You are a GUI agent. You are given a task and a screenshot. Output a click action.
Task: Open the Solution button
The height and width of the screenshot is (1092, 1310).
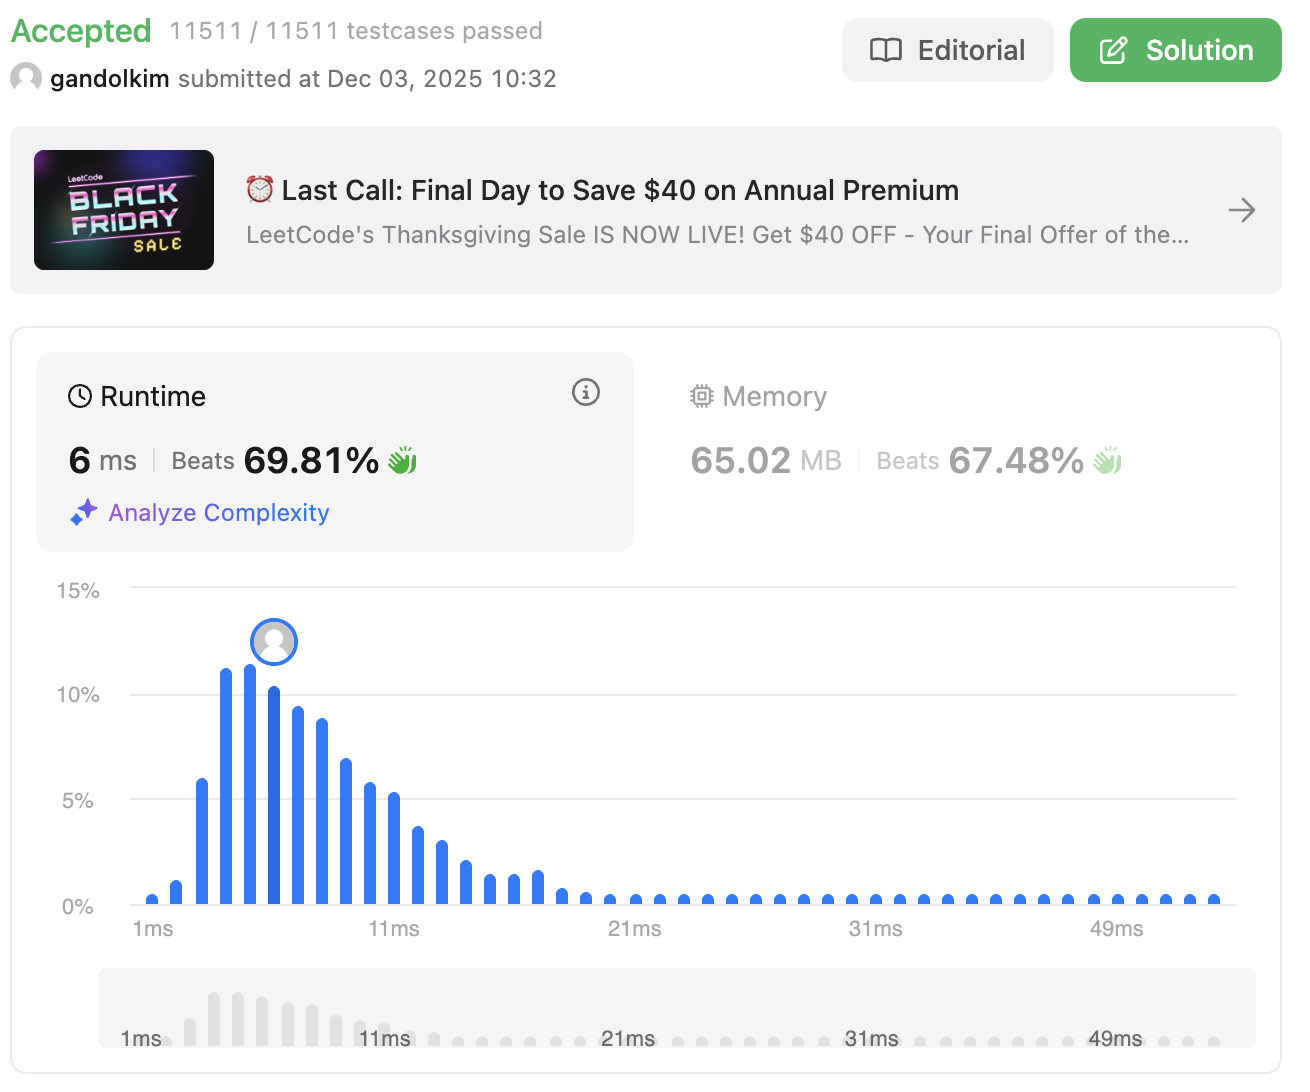tap(1175, 50)
